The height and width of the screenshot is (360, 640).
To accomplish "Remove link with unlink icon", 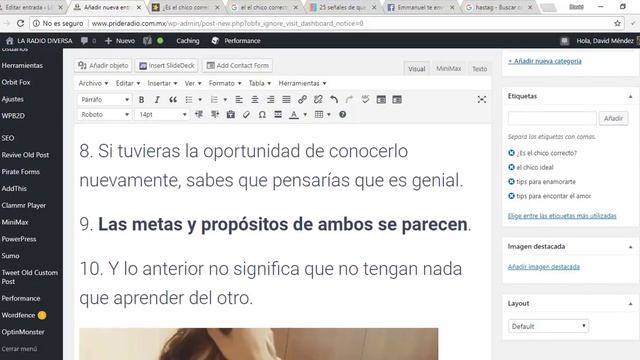I will (318, 100).
